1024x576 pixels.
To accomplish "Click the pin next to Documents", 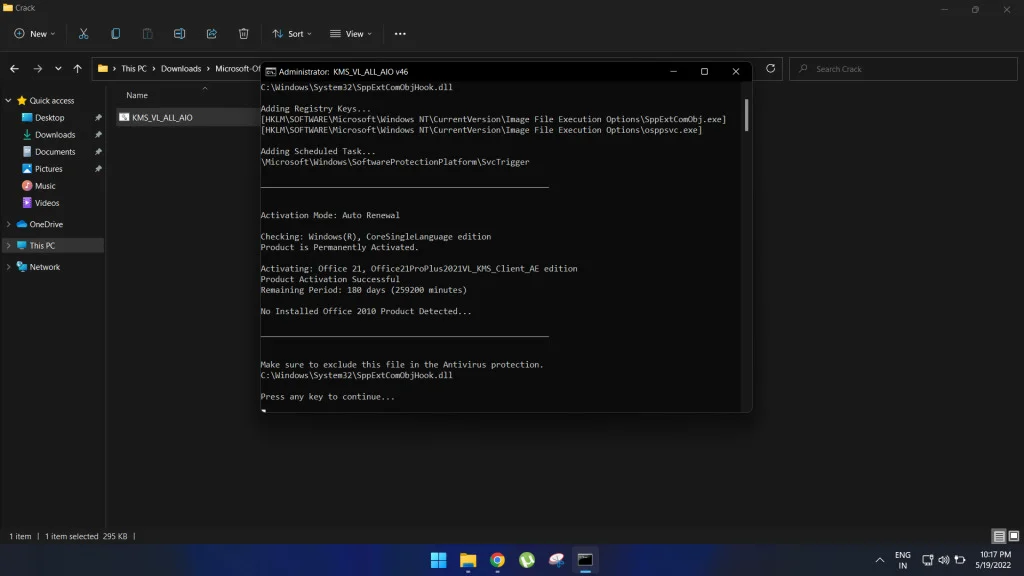I will [x=98, y=152].
